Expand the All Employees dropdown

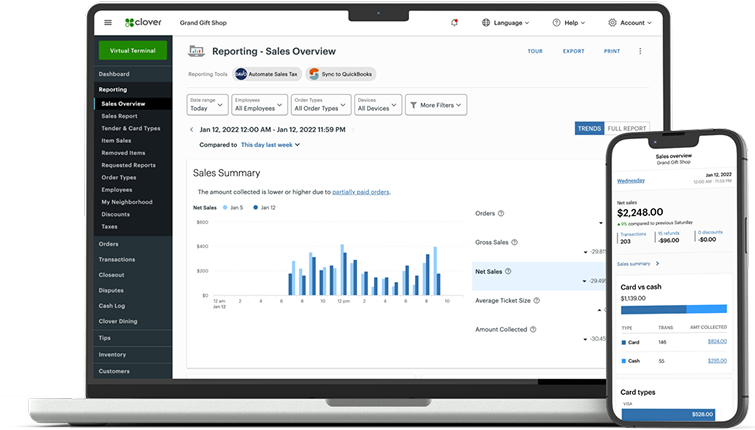[258, 104]
